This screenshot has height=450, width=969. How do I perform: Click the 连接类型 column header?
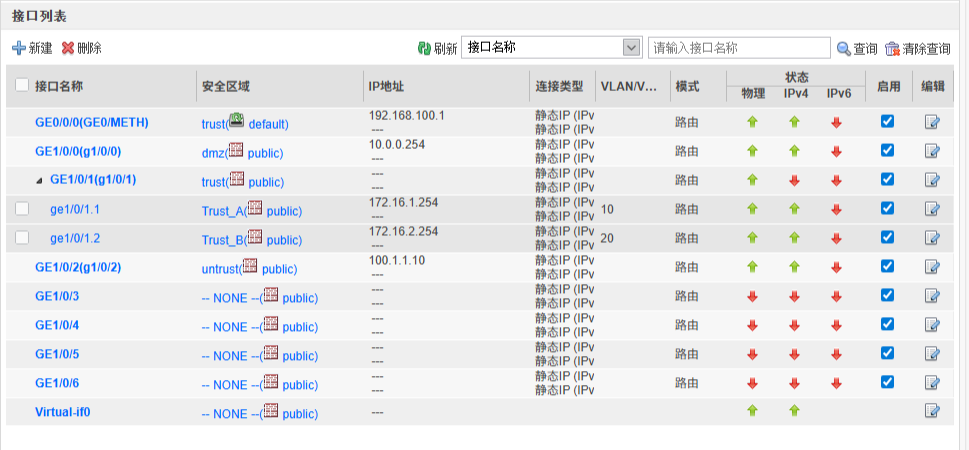559,87
